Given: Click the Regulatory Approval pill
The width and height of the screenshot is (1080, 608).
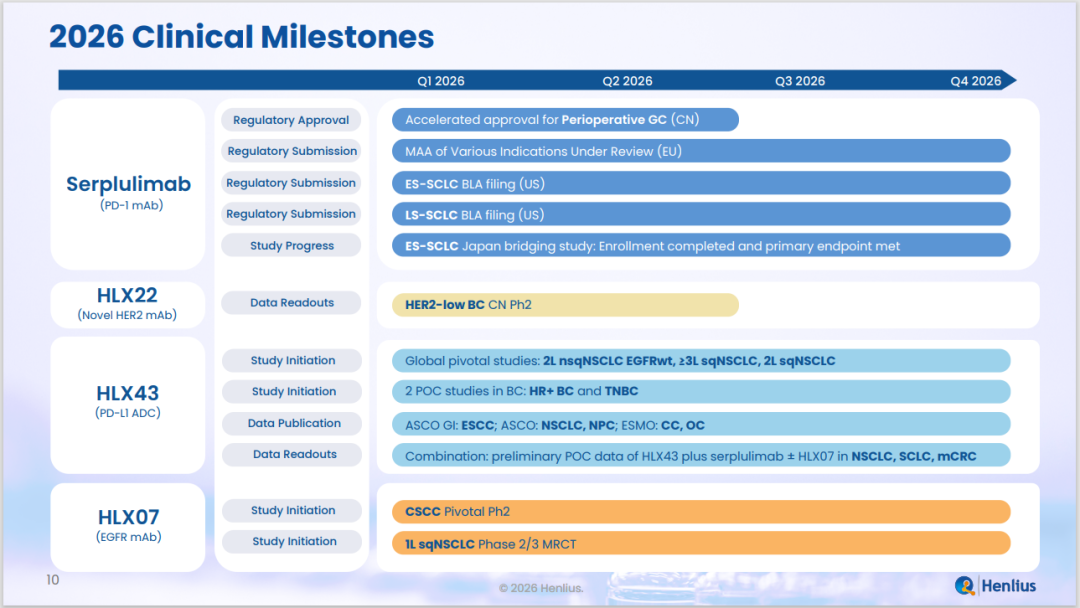Looking at the screenshot, I should [291, 120].
